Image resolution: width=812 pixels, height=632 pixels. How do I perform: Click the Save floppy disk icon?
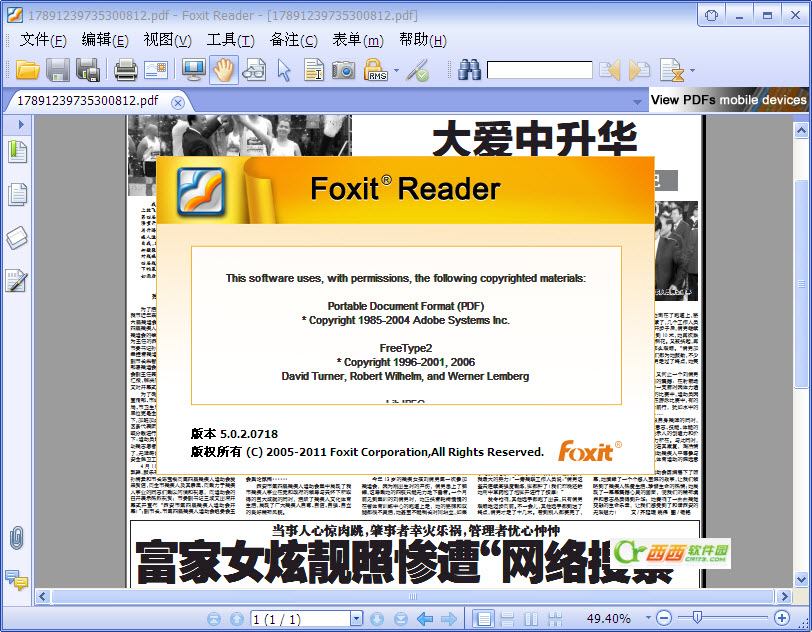click(58, 69)
